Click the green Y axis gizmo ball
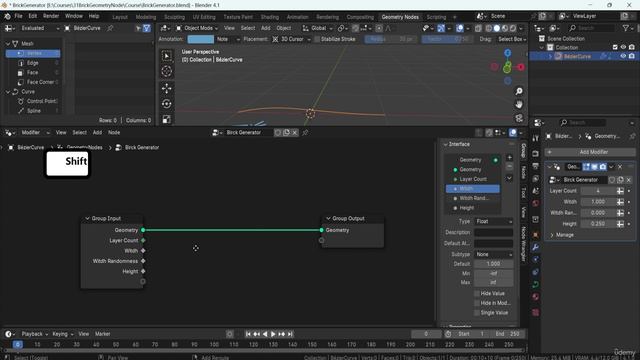The image size is (640, 360). 507,68
